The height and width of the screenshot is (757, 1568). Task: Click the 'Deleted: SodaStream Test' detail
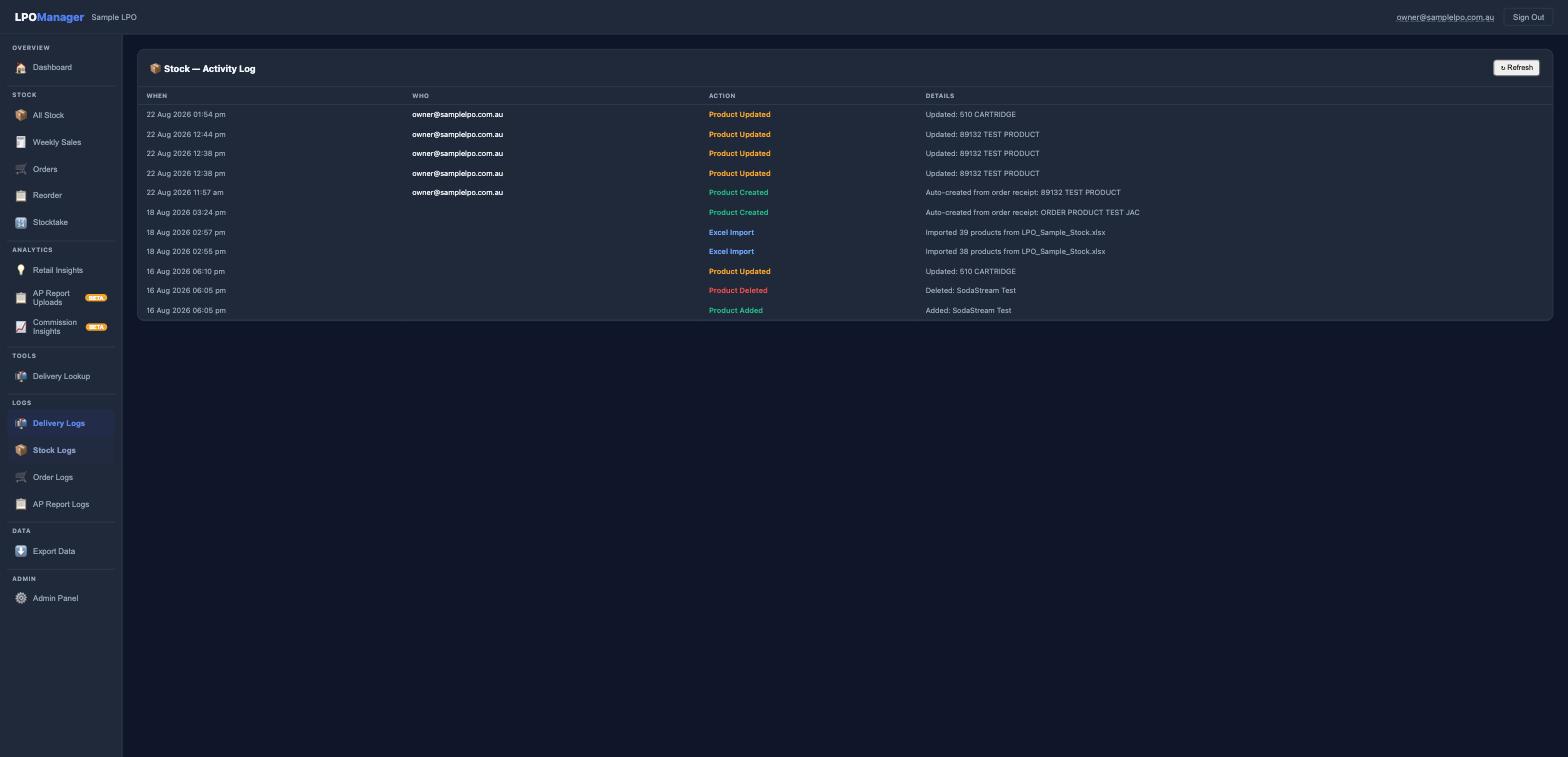tap(971, 291)
